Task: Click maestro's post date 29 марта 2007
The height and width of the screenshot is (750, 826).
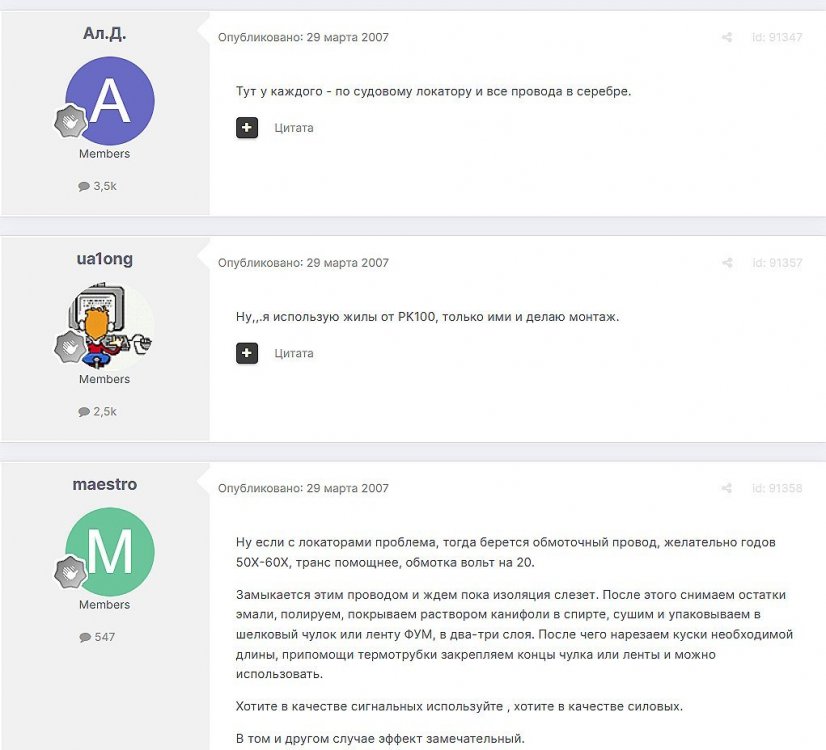Action: (347, 488)
